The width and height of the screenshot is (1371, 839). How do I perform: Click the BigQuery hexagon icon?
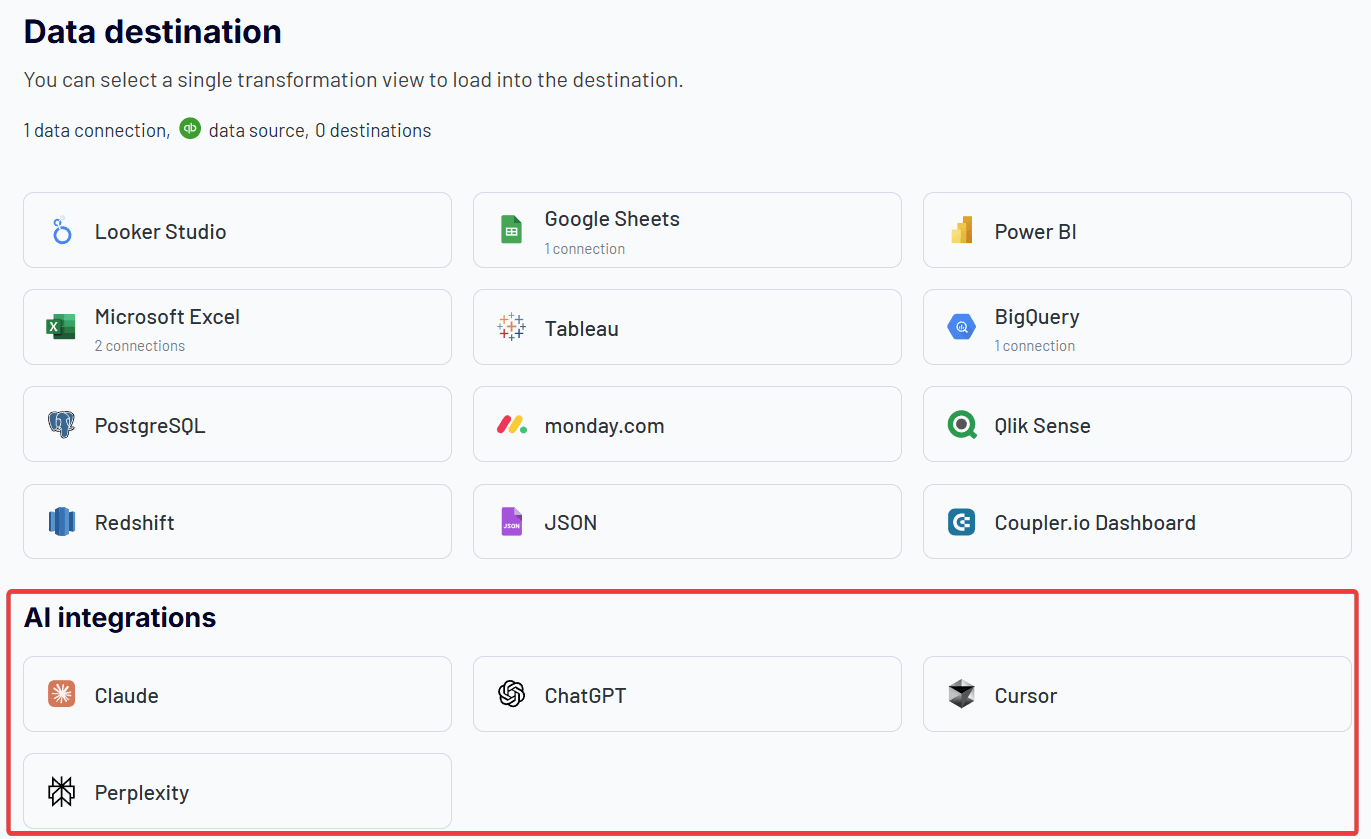coord(961,327)
